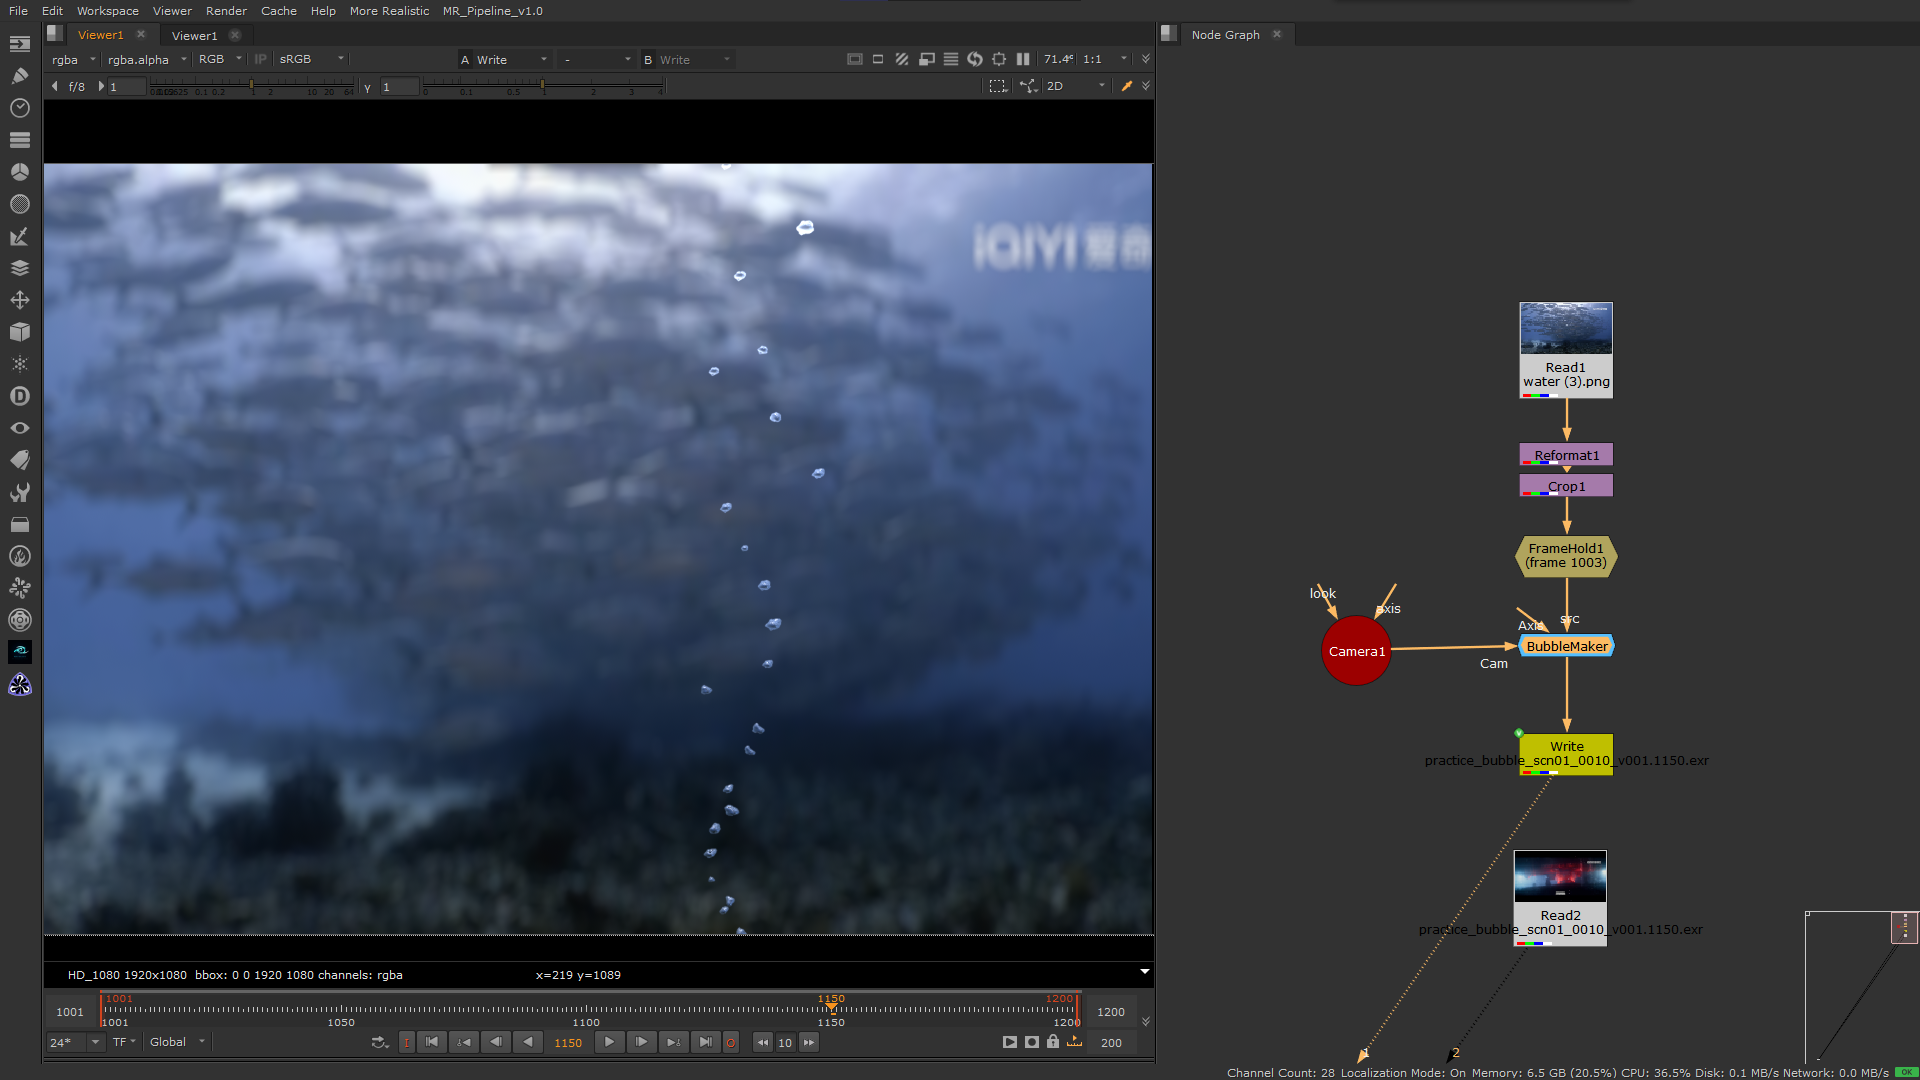Image resolution: width=1920 pixels, height=1080 pixels.
Task: Toggle the record button in playback bar
Action: 731,1042
